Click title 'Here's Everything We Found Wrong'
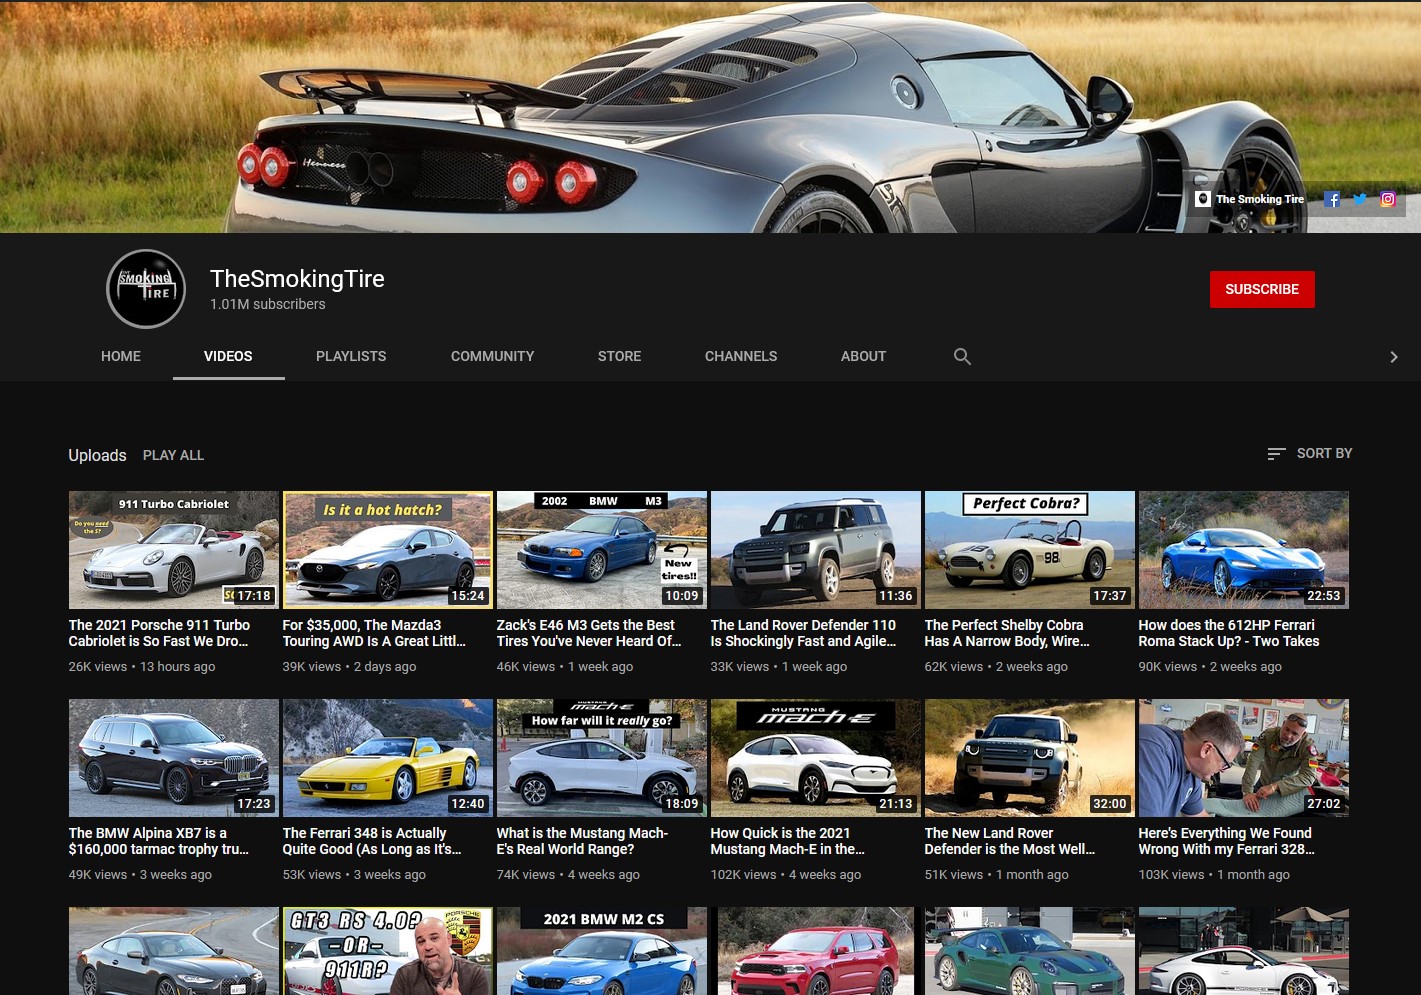Image resolution: width=1421 pixels, height=995 pixels. click(x=1227, y=841)
